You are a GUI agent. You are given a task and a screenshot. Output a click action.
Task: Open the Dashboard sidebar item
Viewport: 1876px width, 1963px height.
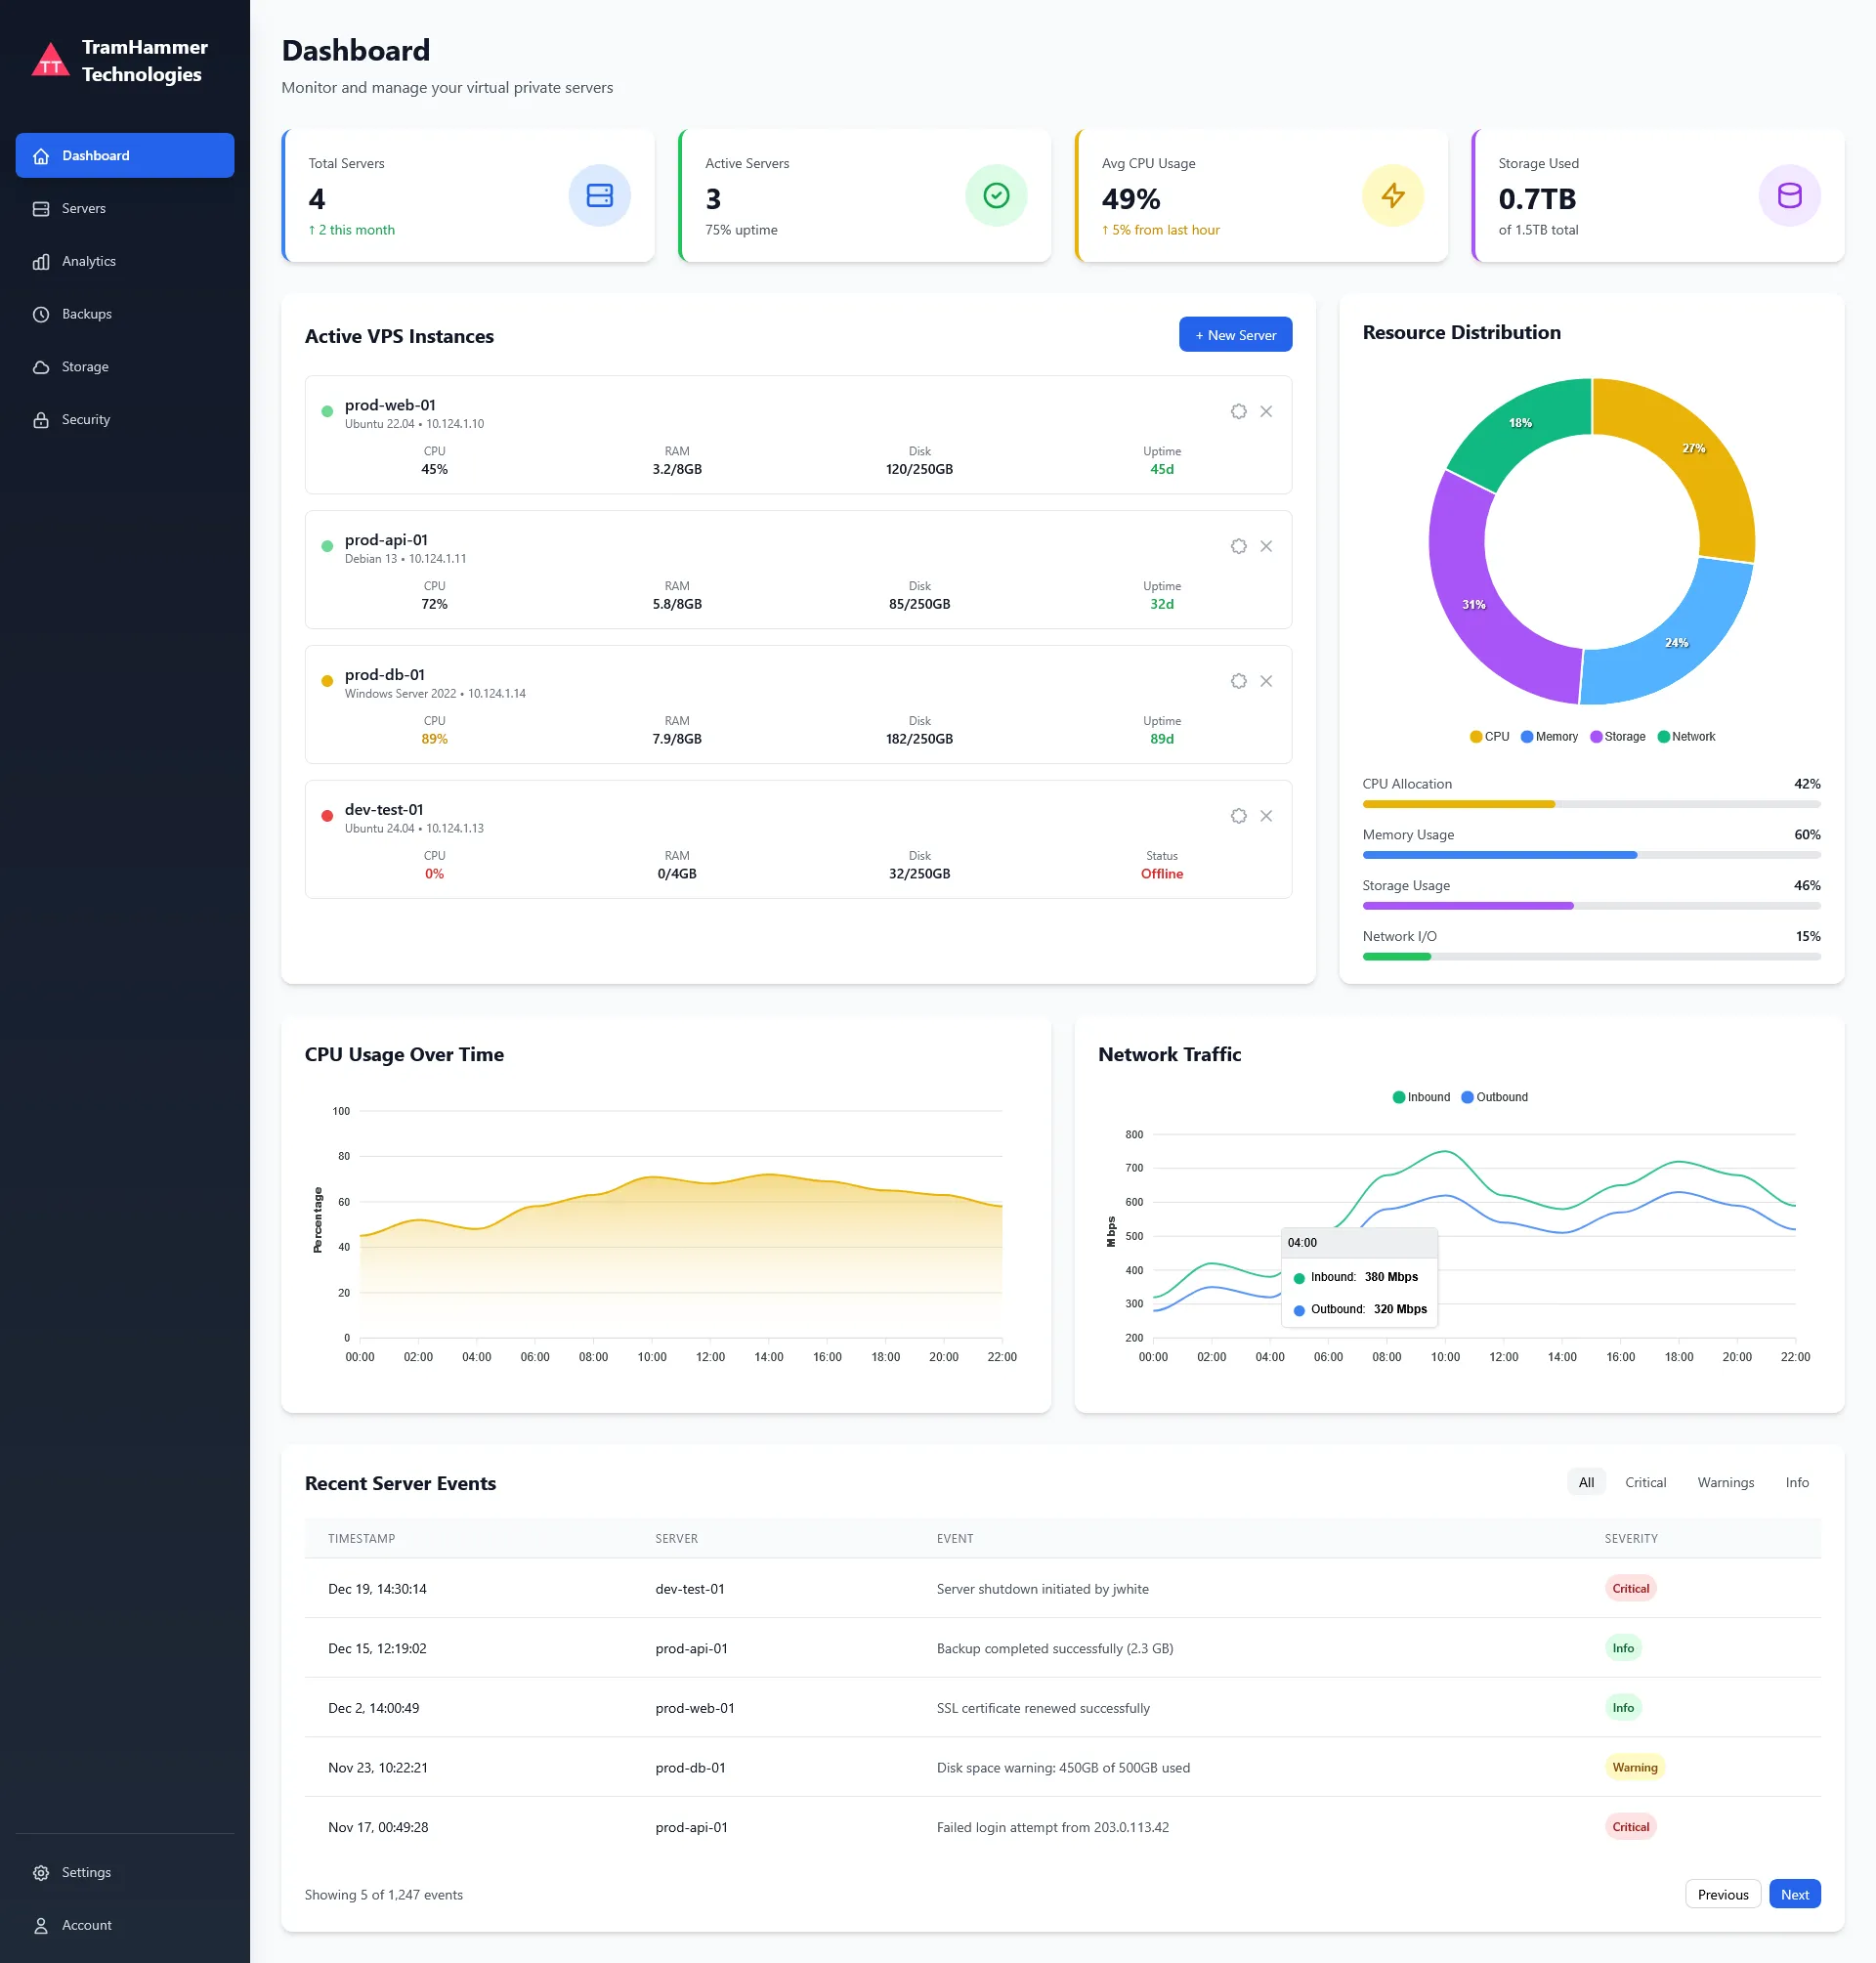click(x=125, y=155)
